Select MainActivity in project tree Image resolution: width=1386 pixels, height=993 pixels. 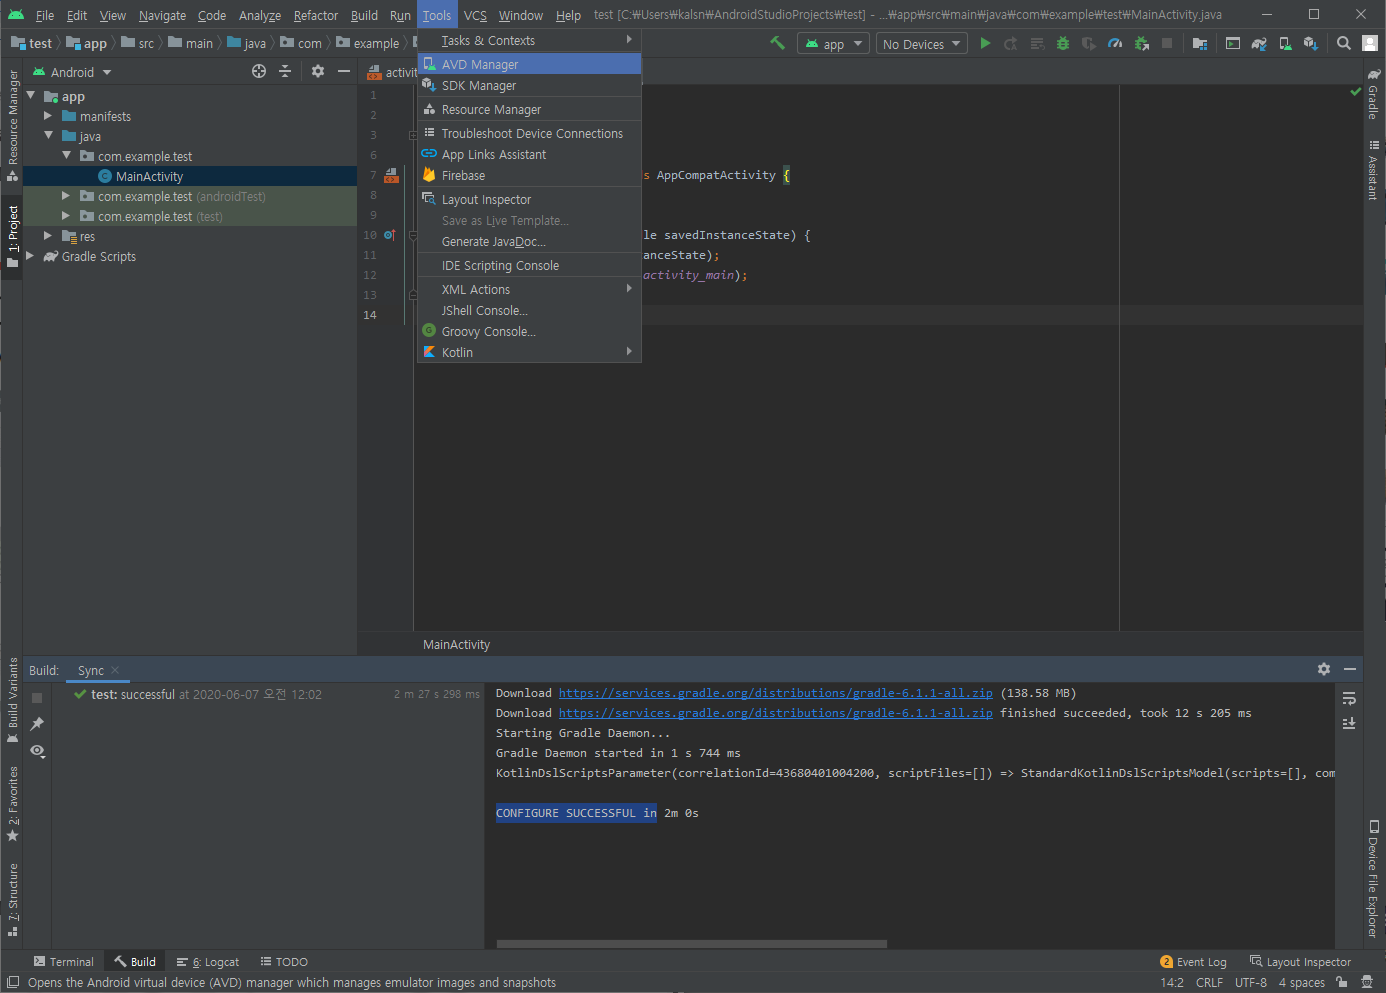click(189, 176)
